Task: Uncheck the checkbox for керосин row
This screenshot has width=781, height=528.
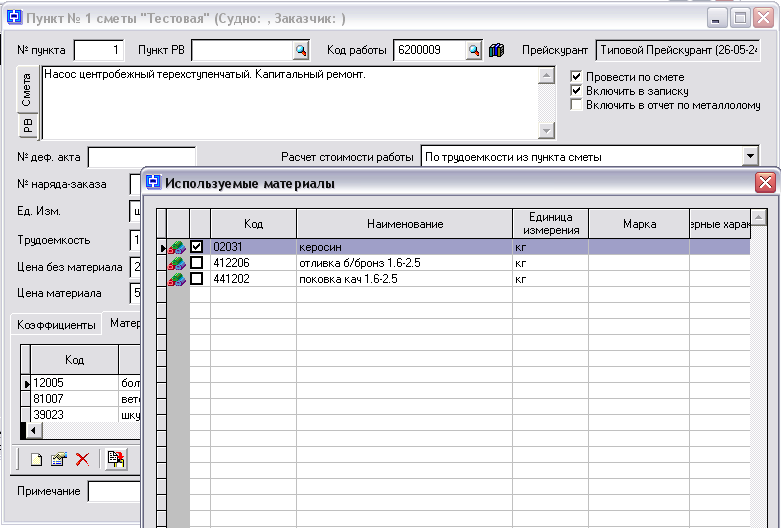Action: (197, 247)
